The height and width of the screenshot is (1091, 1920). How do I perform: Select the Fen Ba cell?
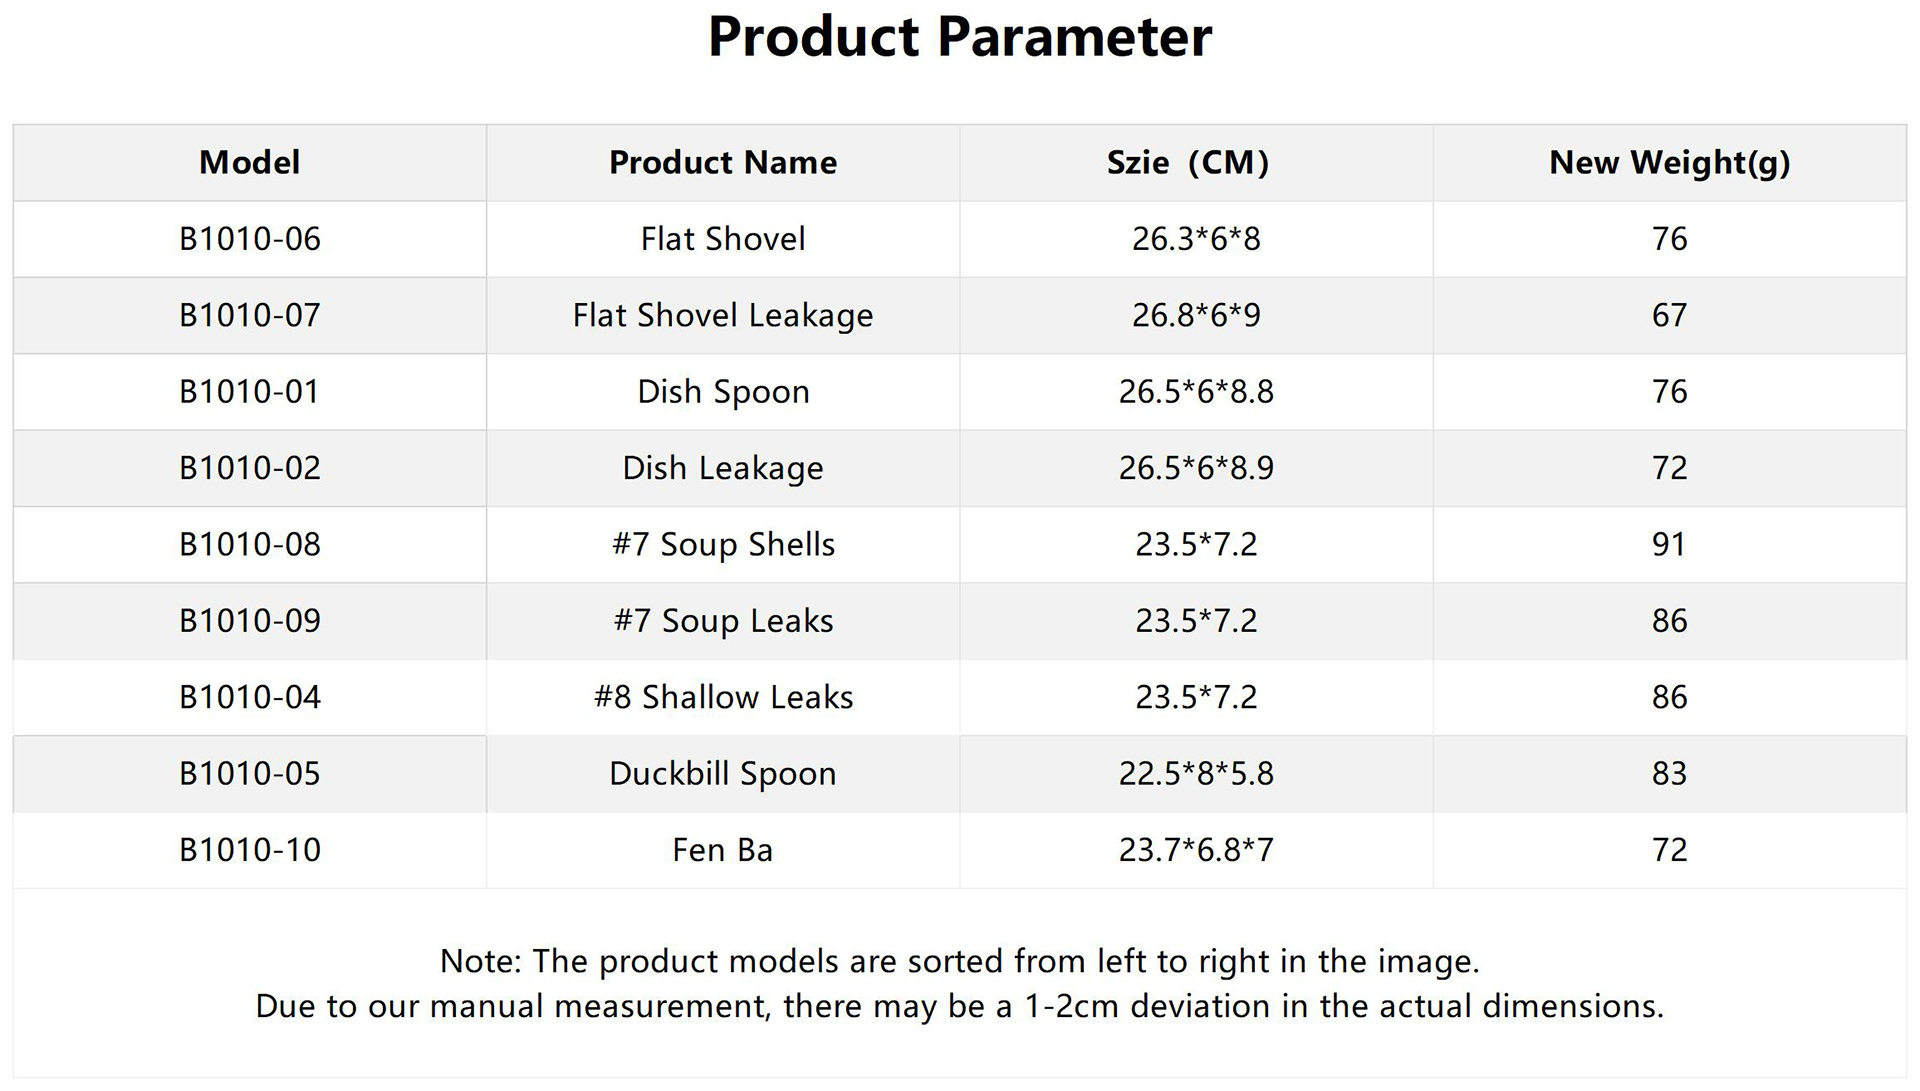[x=722, y=850]
